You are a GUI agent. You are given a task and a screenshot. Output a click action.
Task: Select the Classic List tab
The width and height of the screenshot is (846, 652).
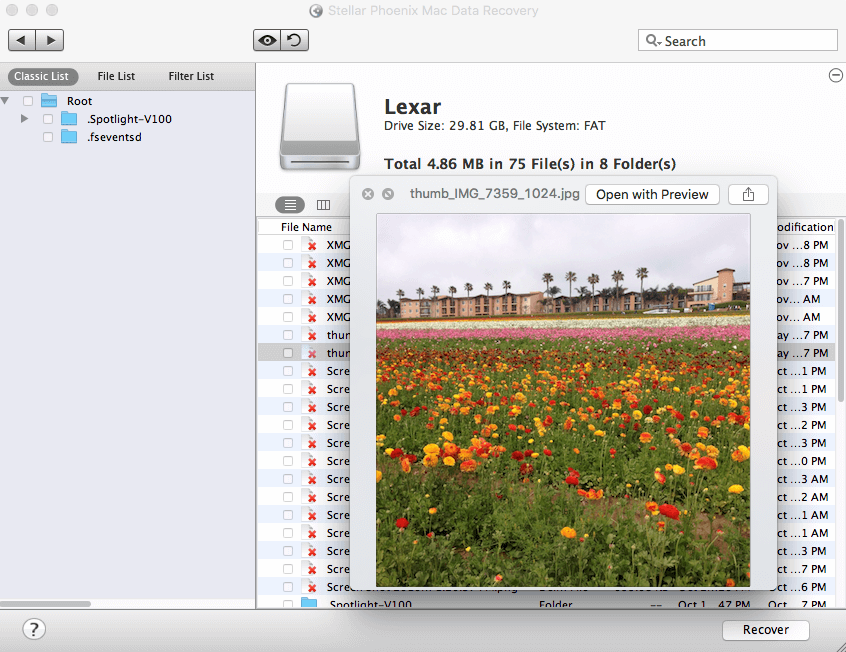[x=42, y=76]
